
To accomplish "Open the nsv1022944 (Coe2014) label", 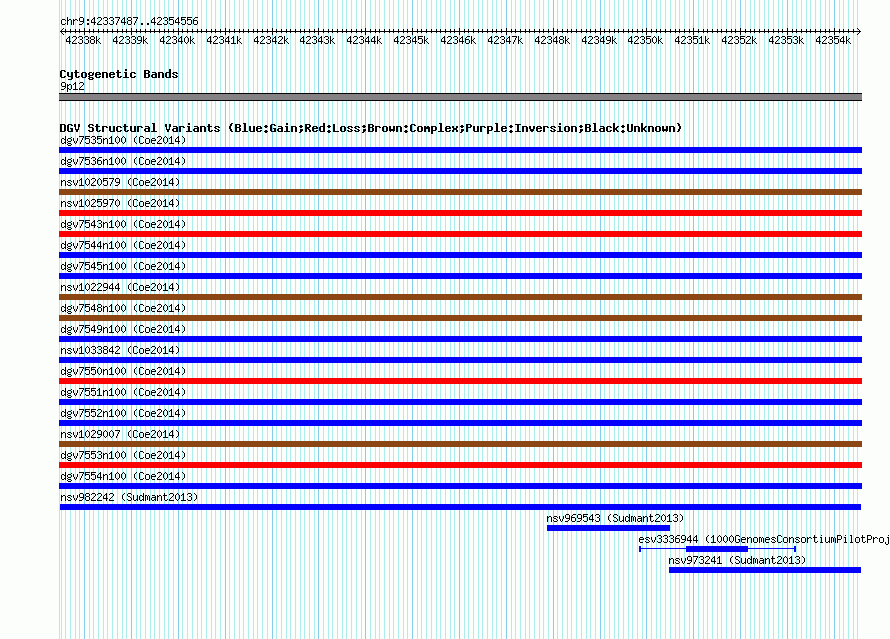I will (120, 287).
